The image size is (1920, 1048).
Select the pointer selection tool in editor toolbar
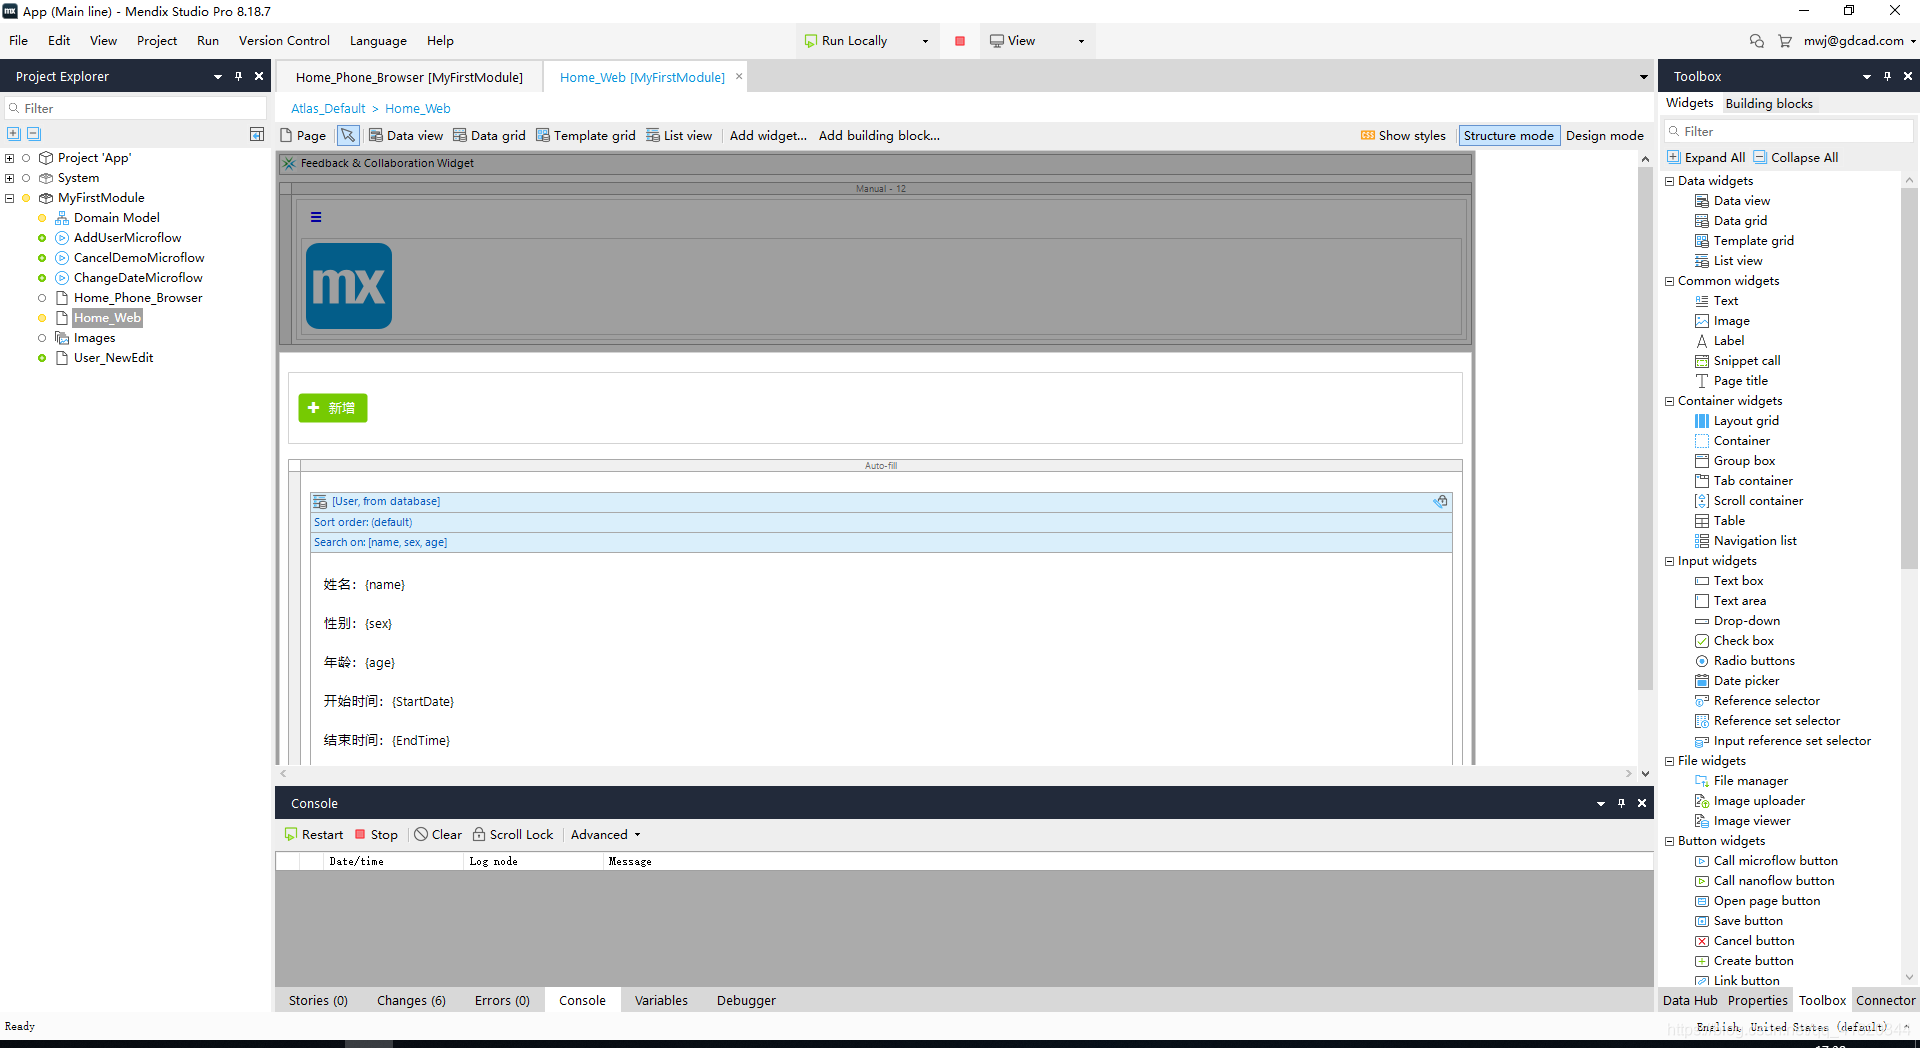[348, 135]
